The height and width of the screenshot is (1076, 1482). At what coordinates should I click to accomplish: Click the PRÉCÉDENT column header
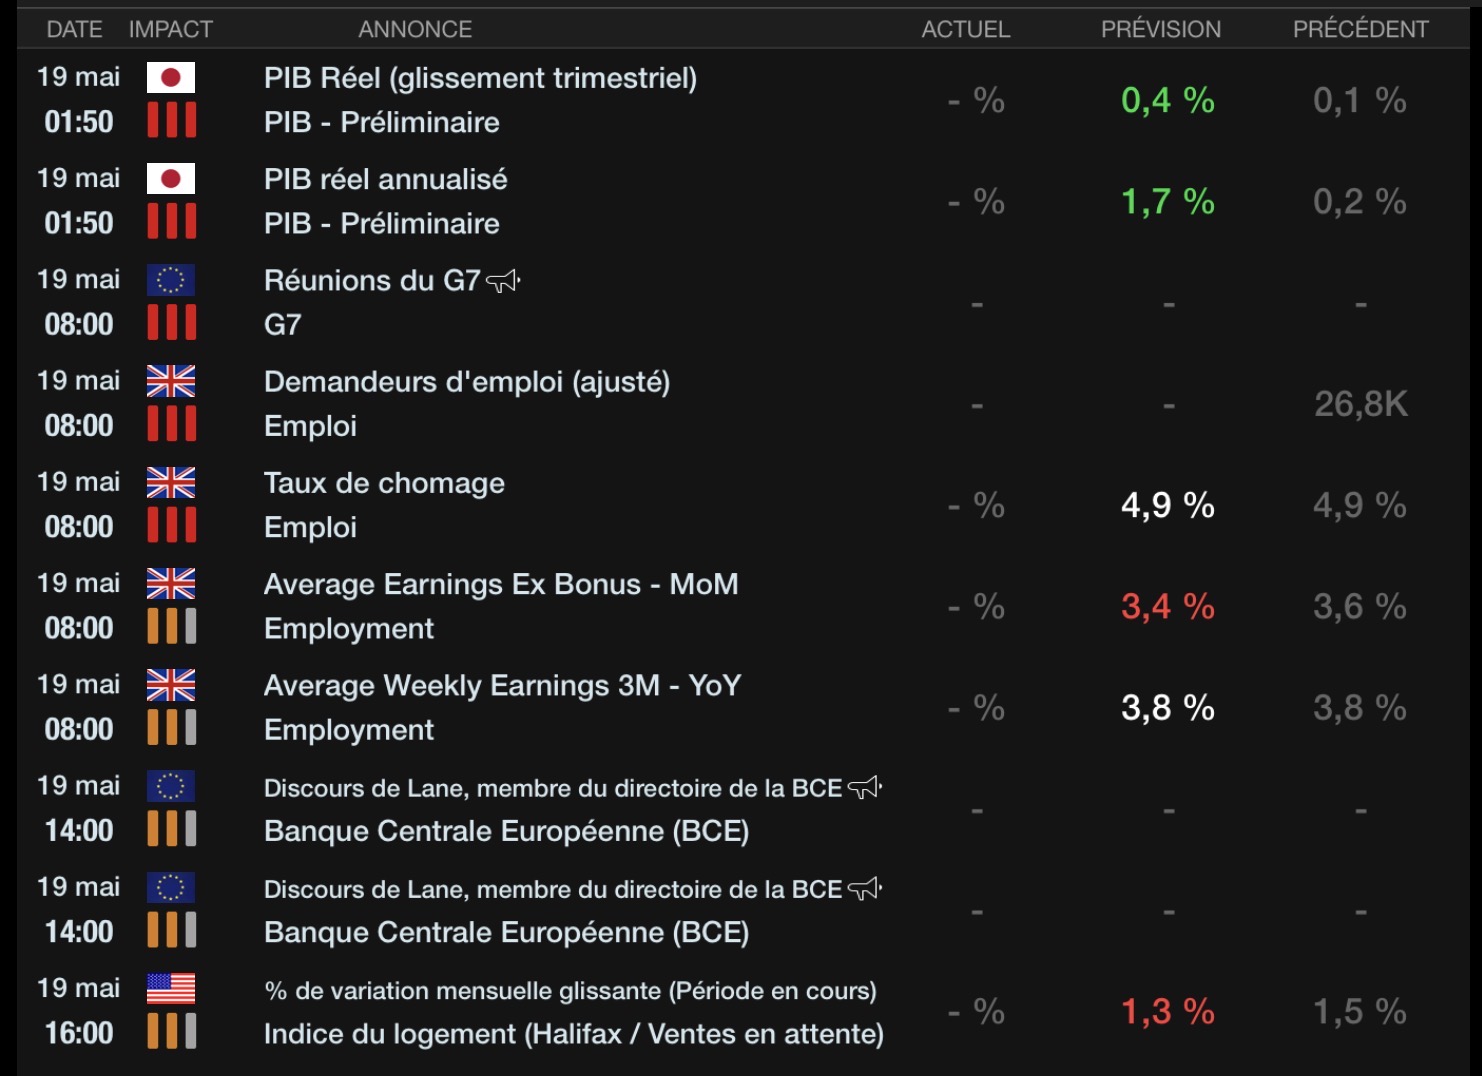tap(1361, 29)
